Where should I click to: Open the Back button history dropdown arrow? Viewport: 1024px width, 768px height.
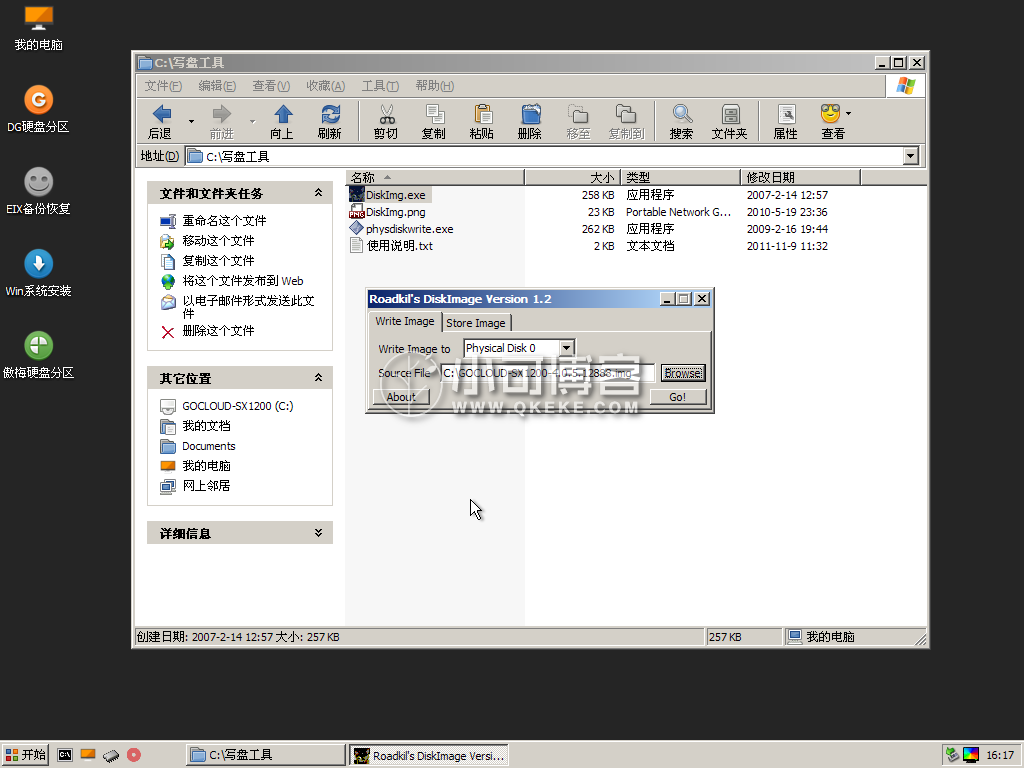(191, 121)
